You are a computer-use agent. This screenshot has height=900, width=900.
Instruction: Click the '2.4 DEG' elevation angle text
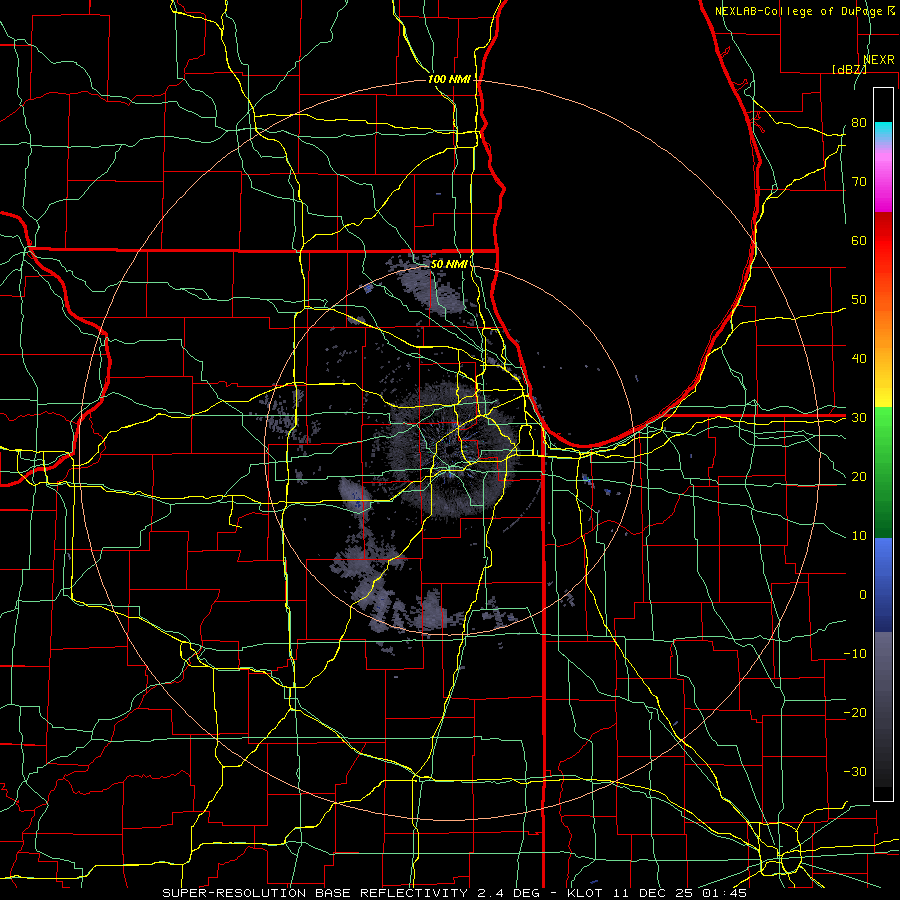[509, 893]
